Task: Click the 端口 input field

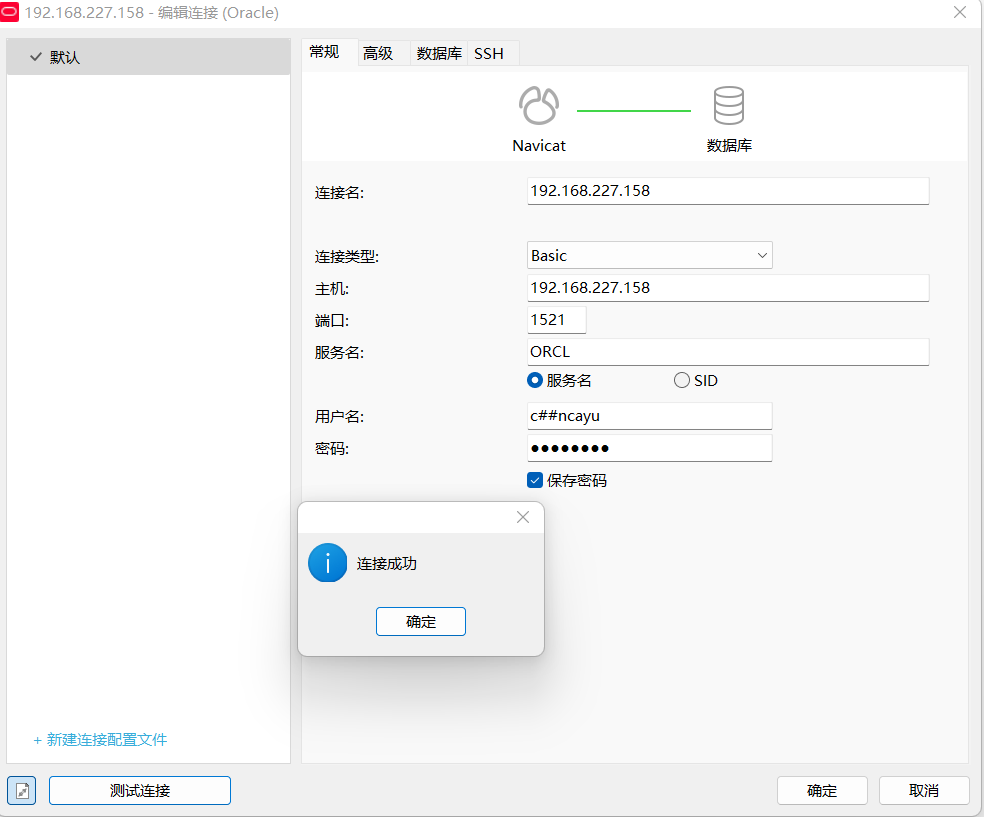Action: coord(556,319)
